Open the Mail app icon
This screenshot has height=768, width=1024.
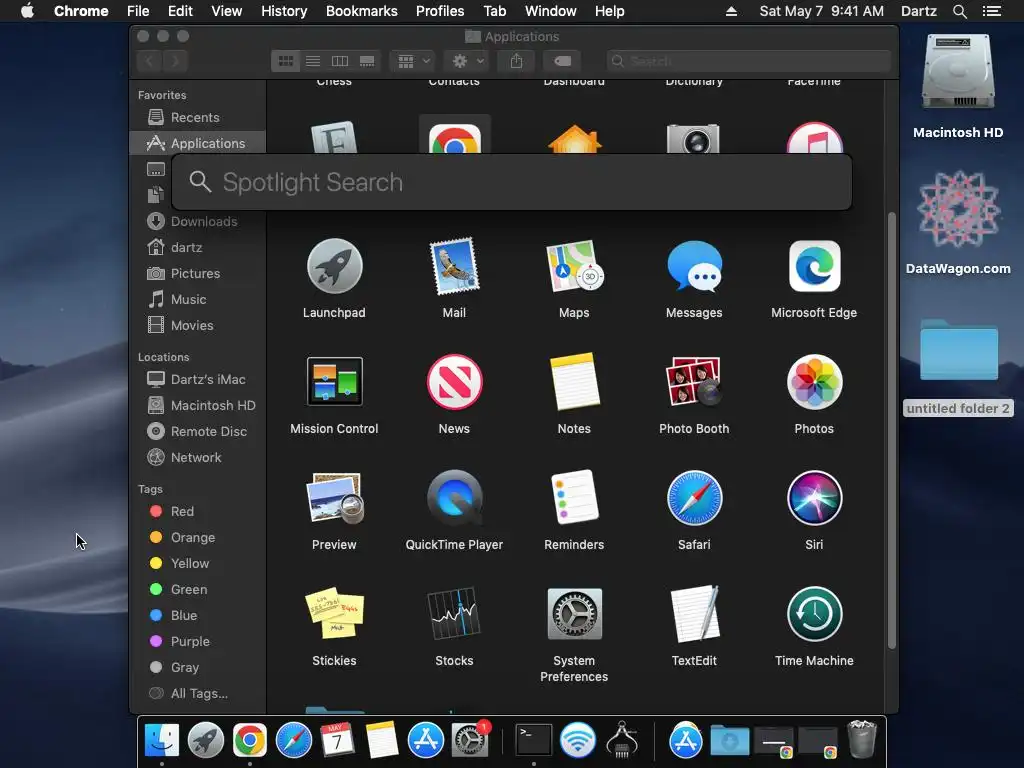point(454,266)
